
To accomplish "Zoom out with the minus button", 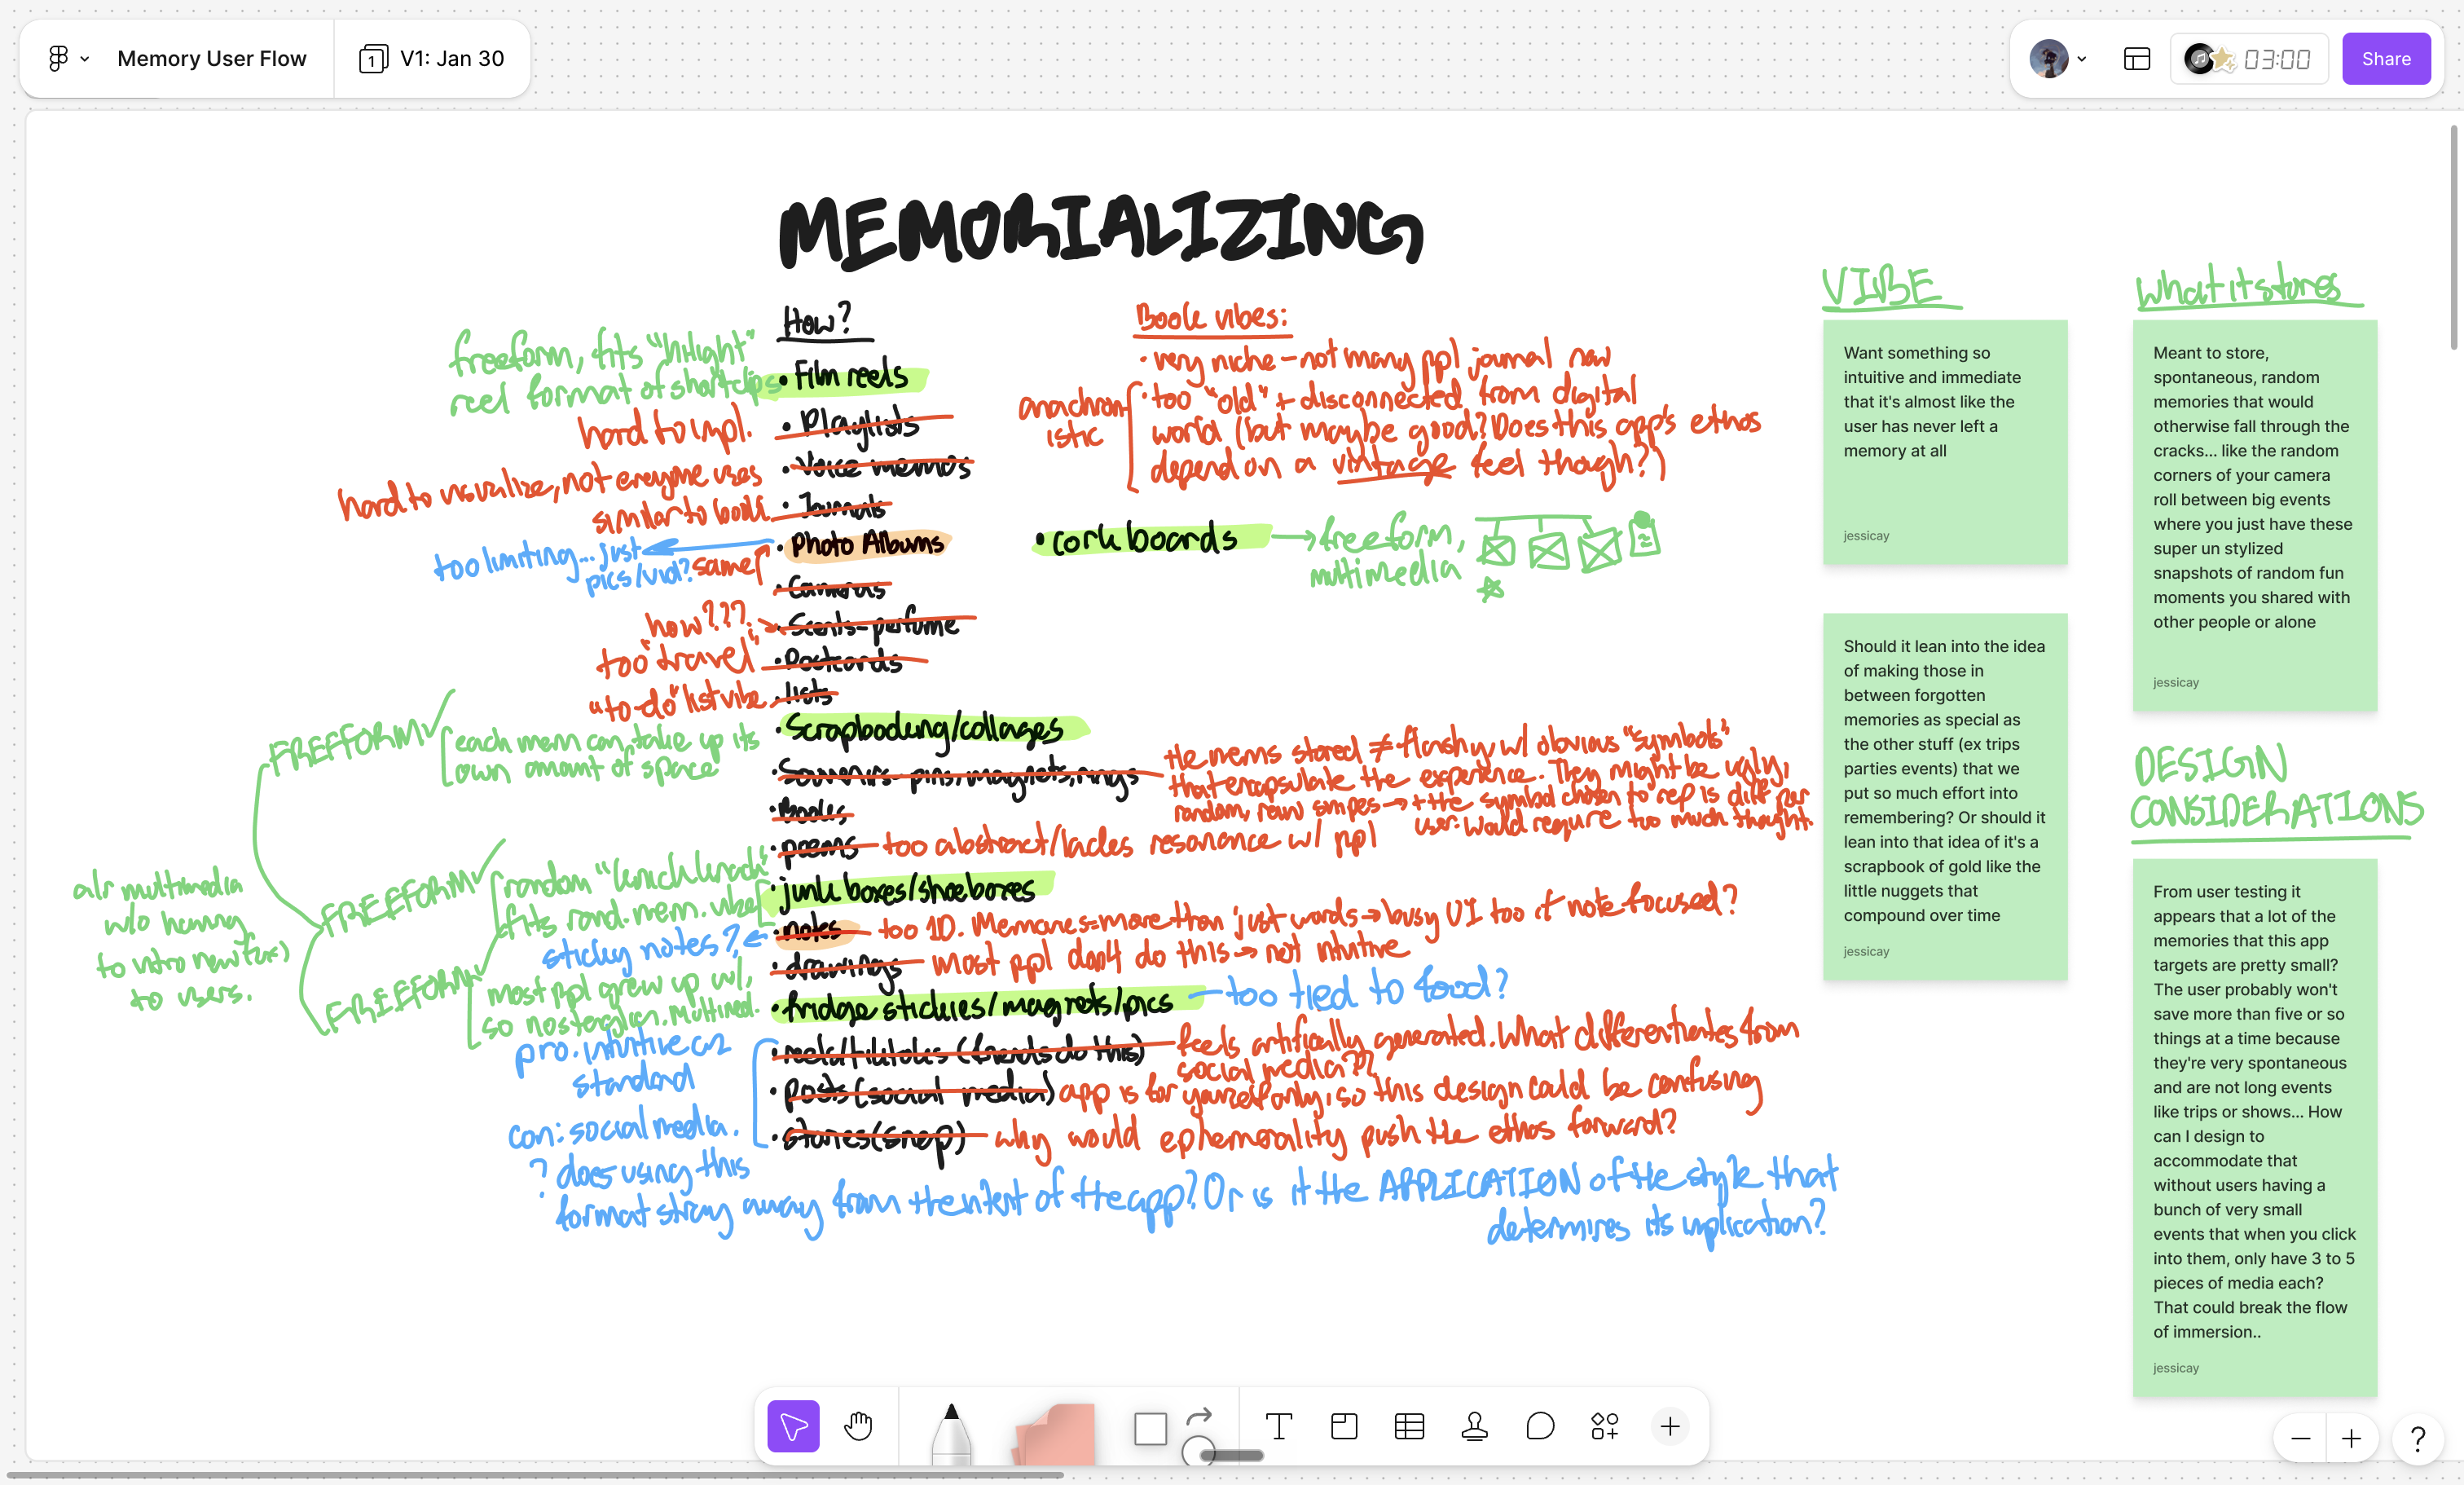I will click(x=2300, y=1439).
